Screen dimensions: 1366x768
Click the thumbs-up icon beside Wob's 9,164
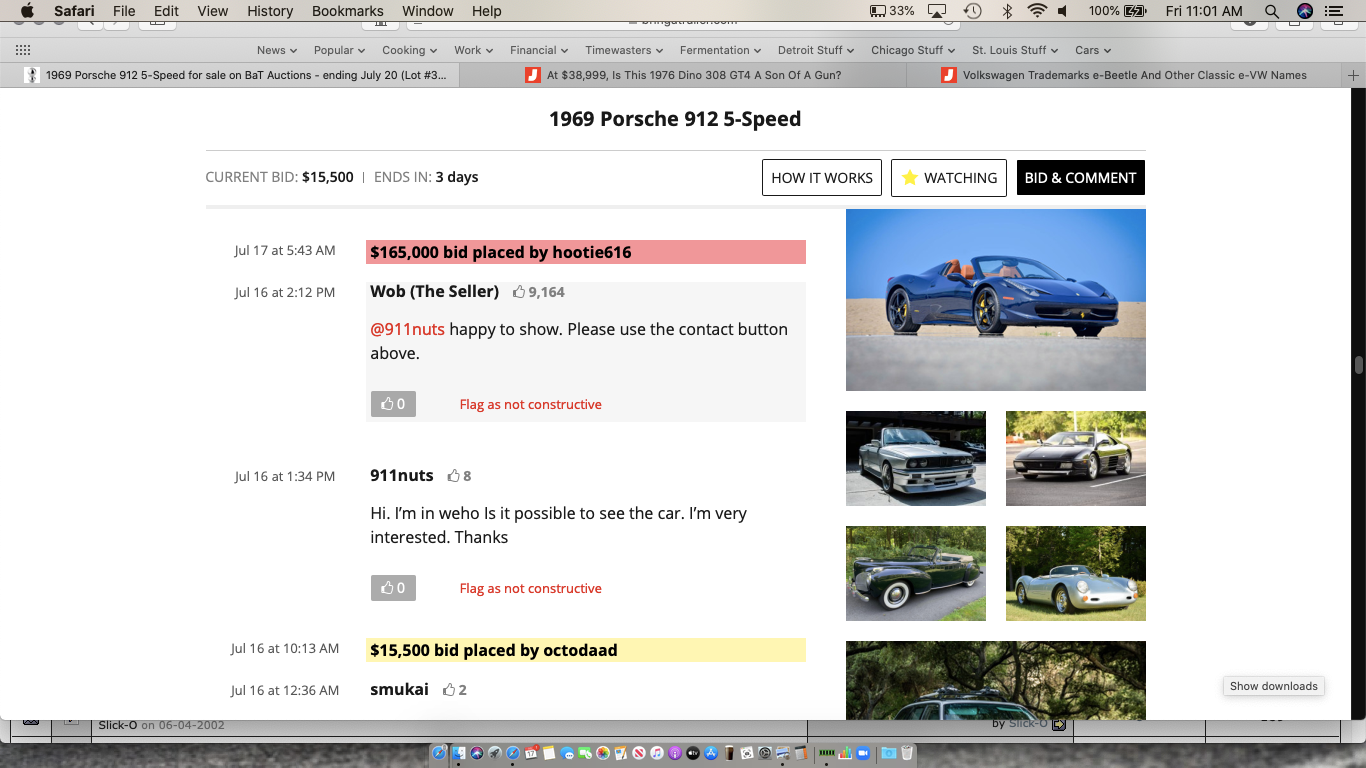519,292
